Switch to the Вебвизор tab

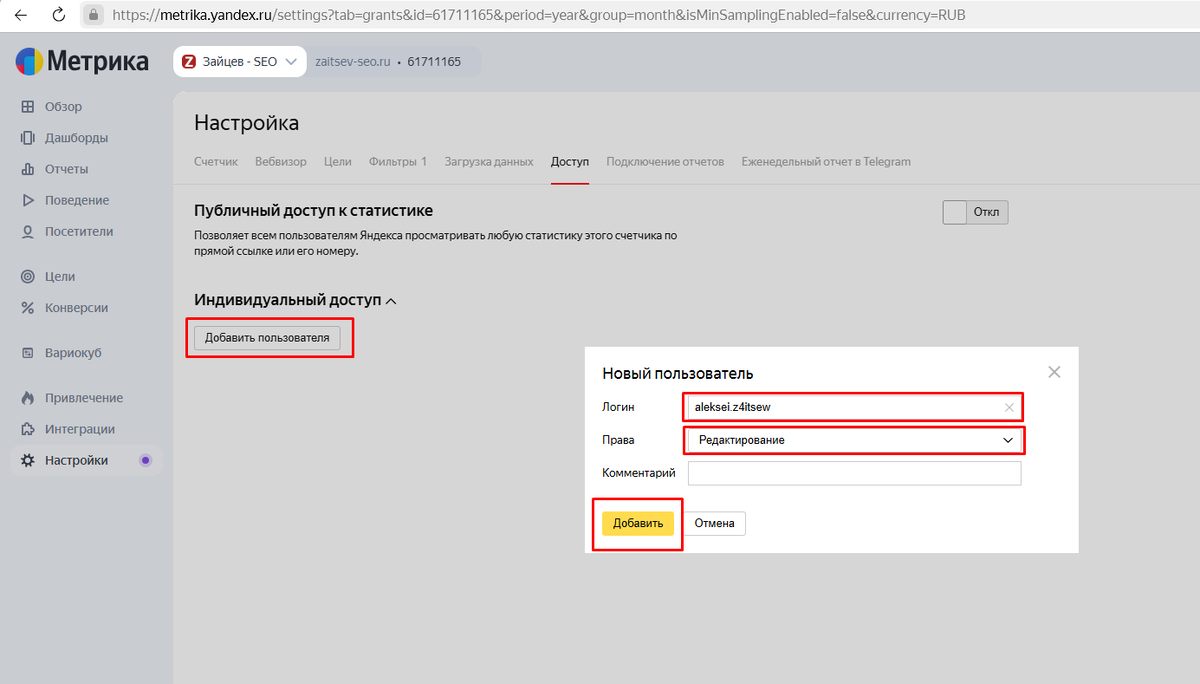(281, 162)
